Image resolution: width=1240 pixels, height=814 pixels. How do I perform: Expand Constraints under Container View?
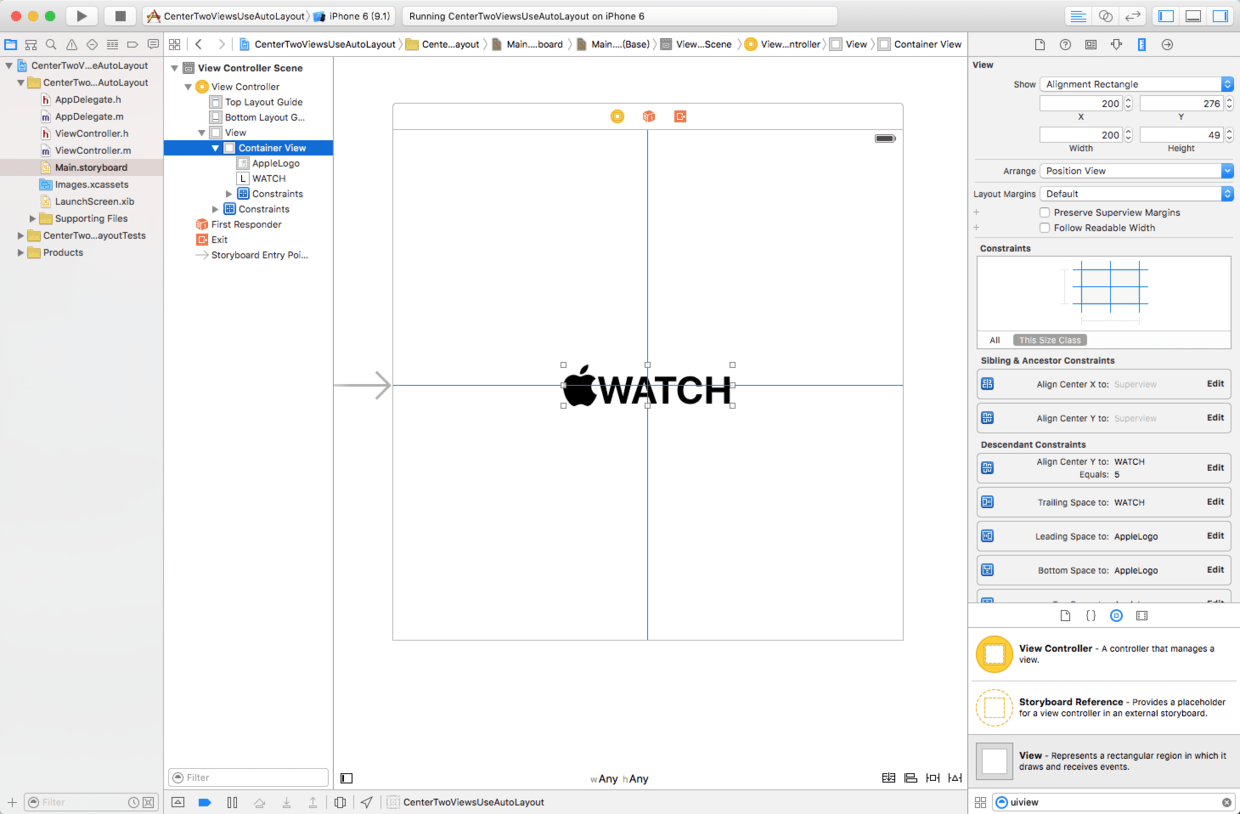[x=229, y=194]
